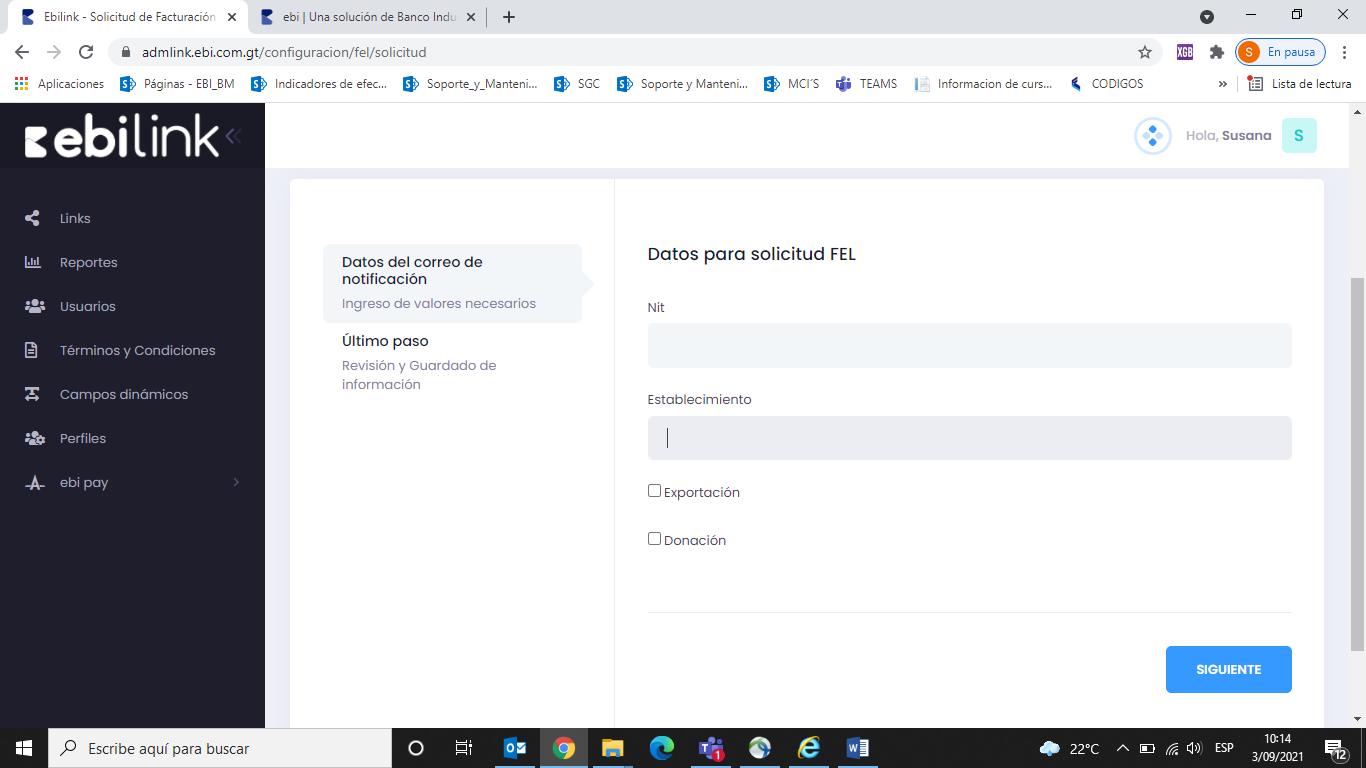Open Outlook from the taskbar
This screenshot has height=768, width=1366.
pos(515,748)
